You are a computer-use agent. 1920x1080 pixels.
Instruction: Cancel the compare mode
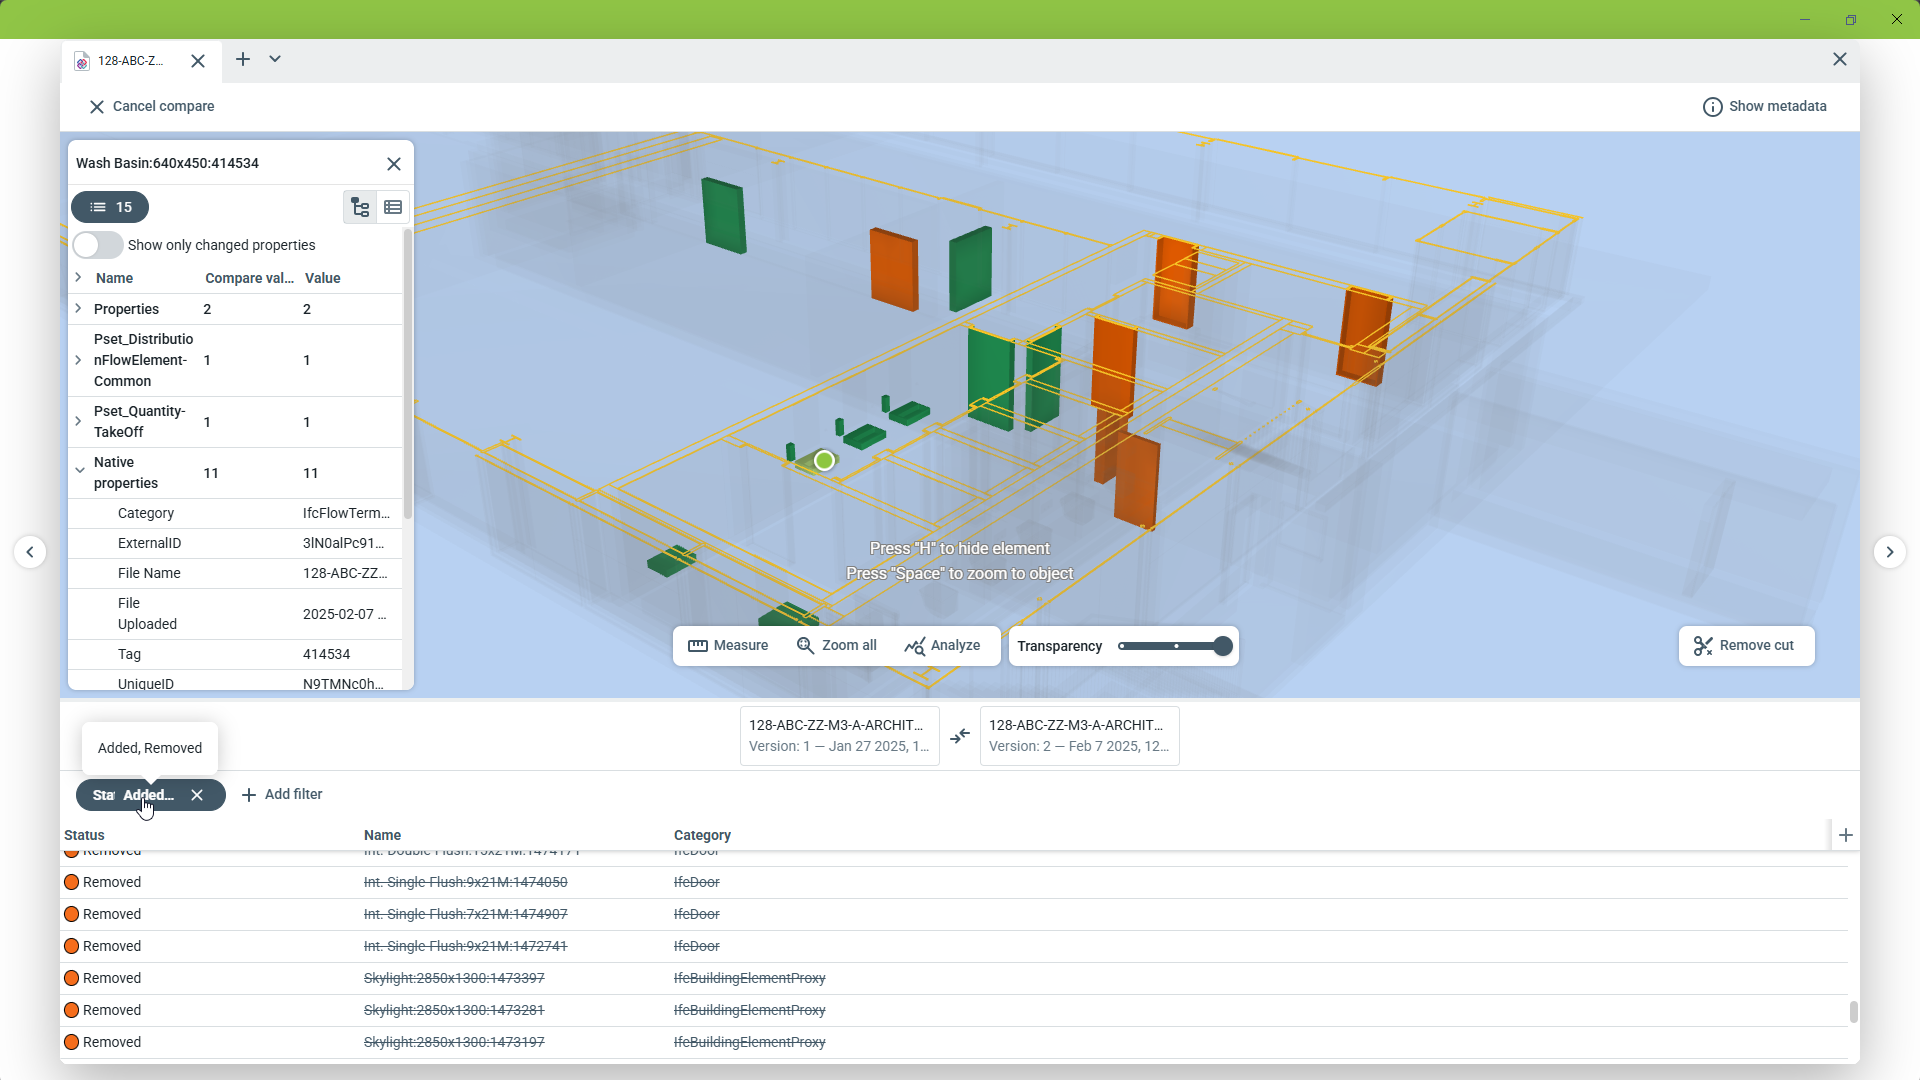[152, 106]
